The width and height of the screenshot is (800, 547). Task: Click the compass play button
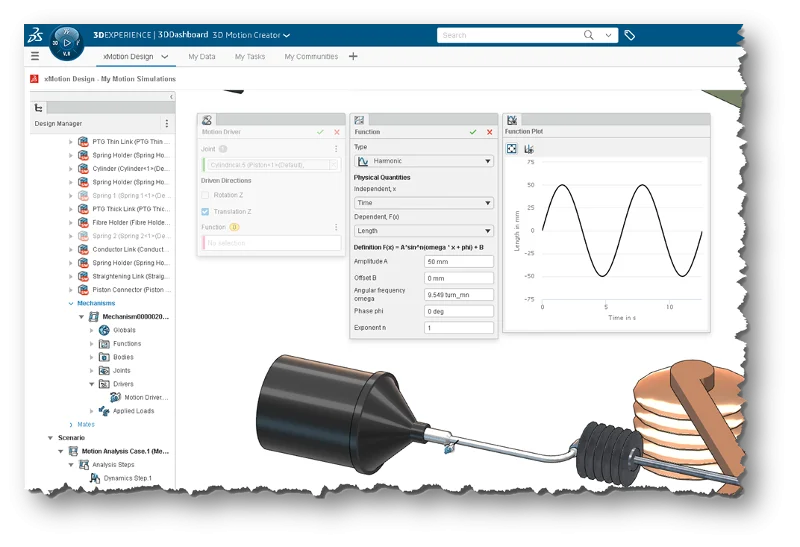click(x=67, y=43)
